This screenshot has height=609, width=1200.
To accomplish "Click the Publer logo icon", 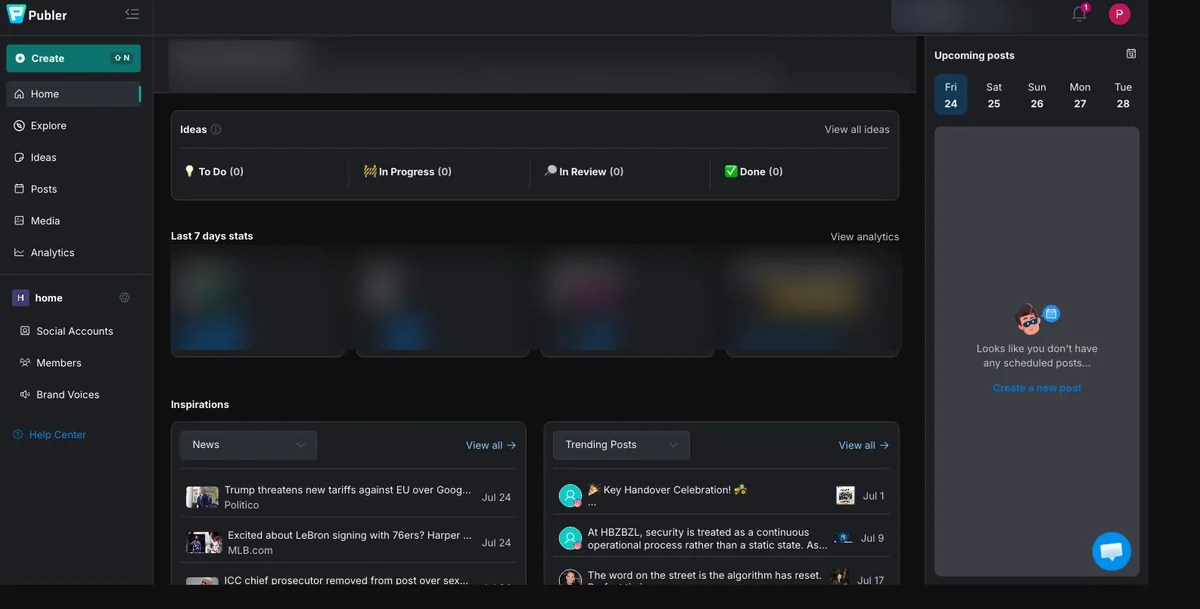I will click(16, 14).
